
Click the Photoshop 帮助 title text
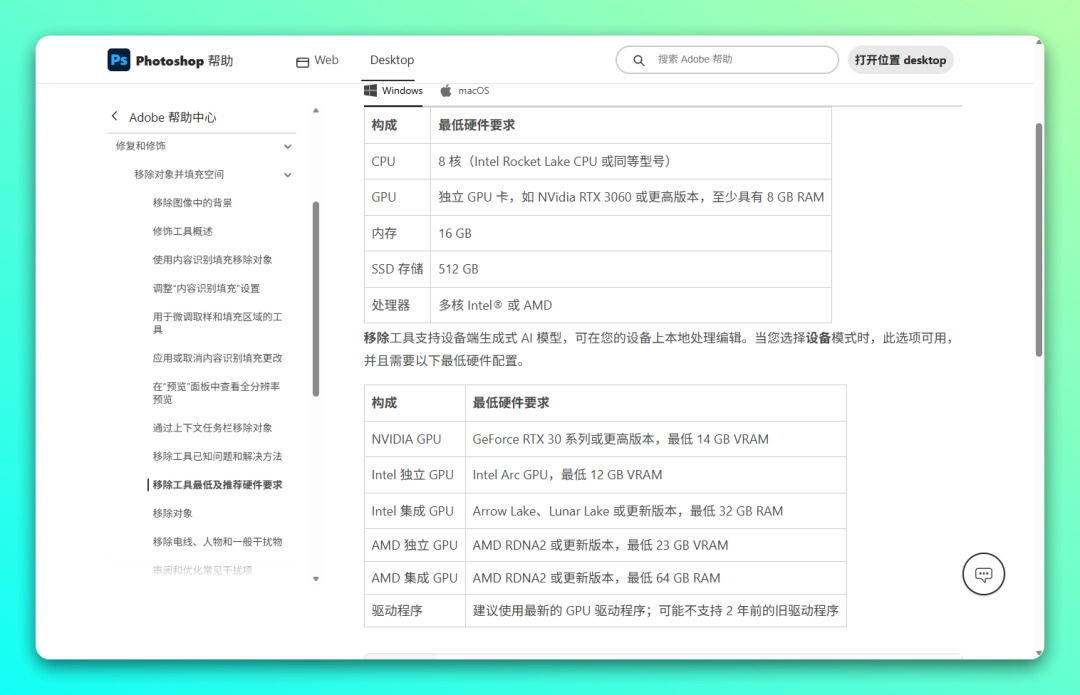click(x=185, y=61)
